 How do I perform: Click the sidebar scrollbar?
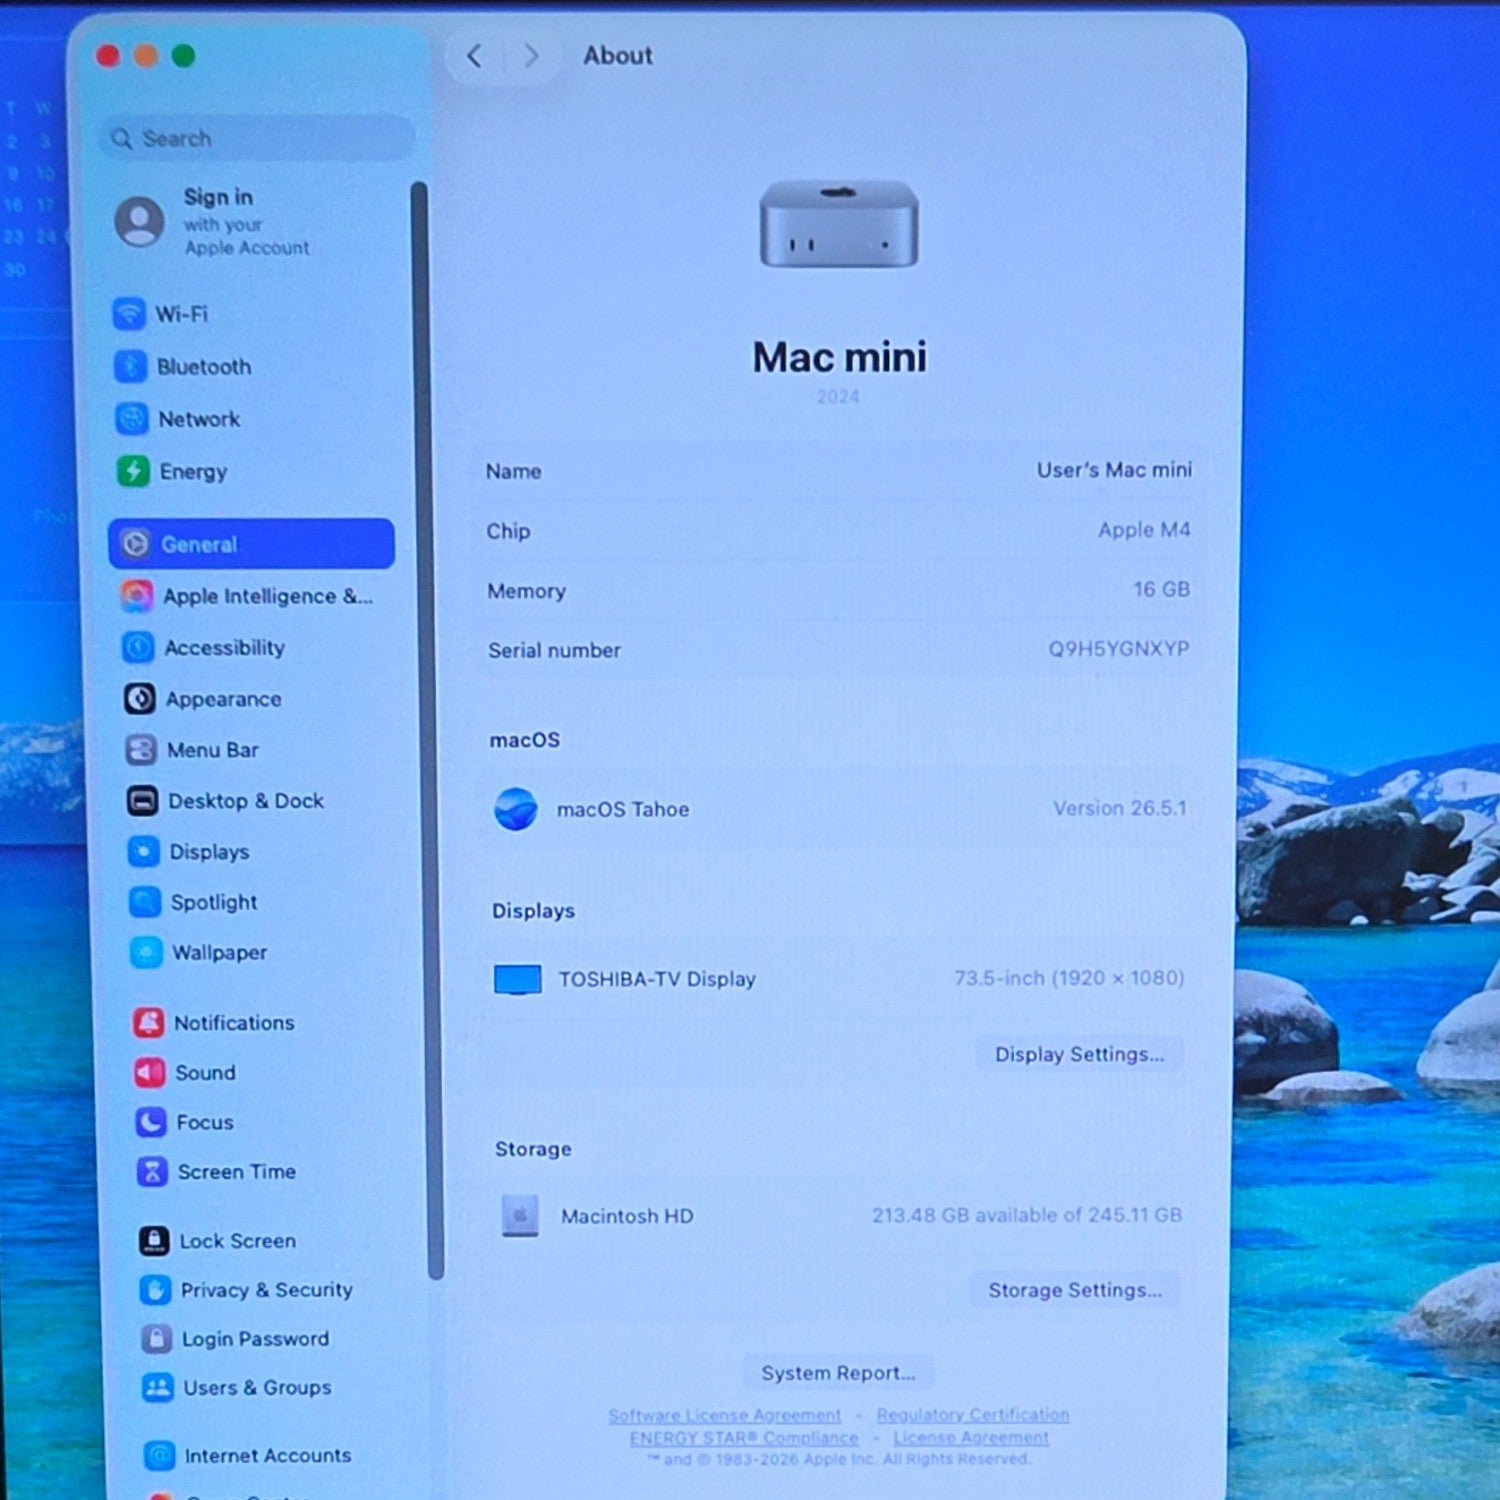(426, 730)
